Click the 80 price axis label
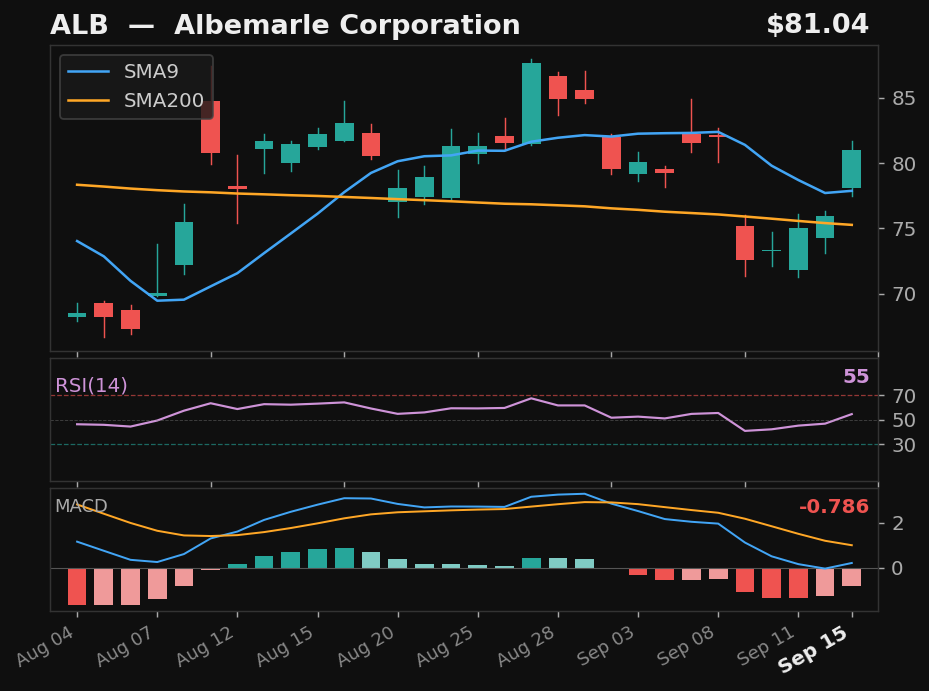 904,164
